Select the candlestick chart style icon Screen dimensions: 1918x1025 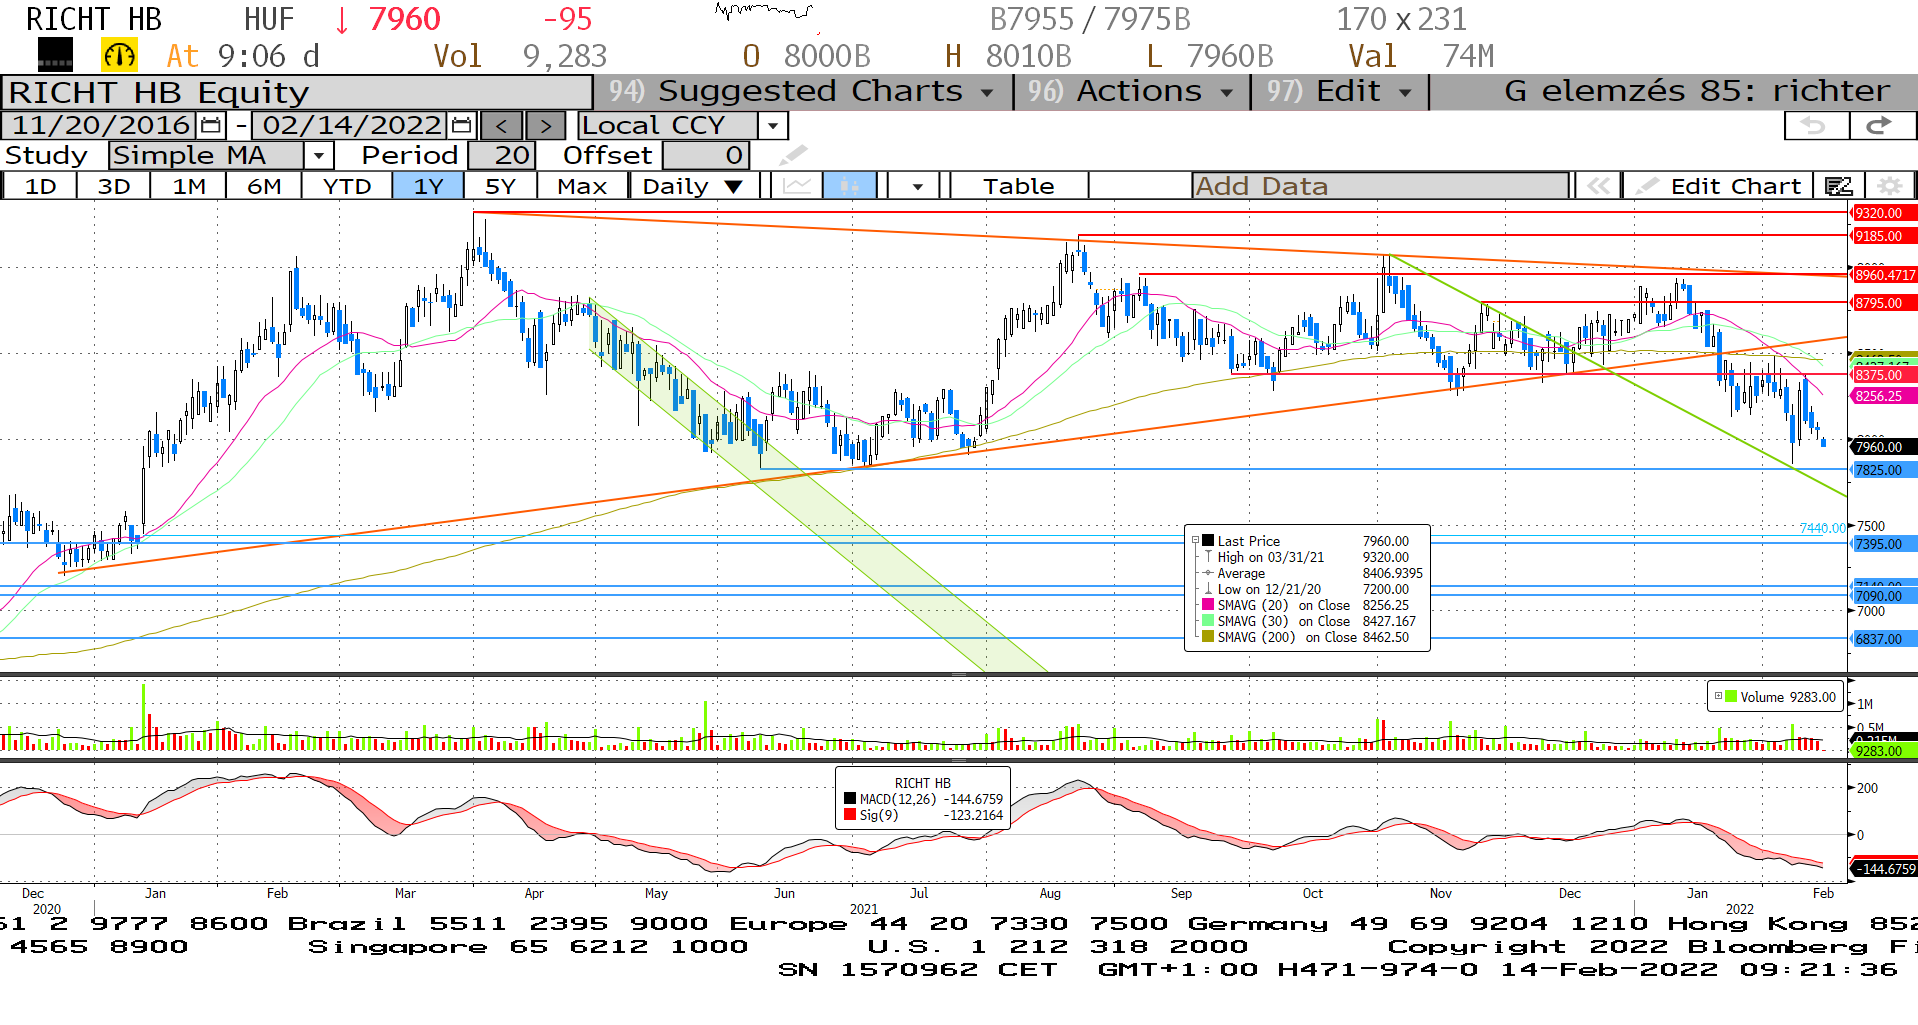tap(850, 186)
